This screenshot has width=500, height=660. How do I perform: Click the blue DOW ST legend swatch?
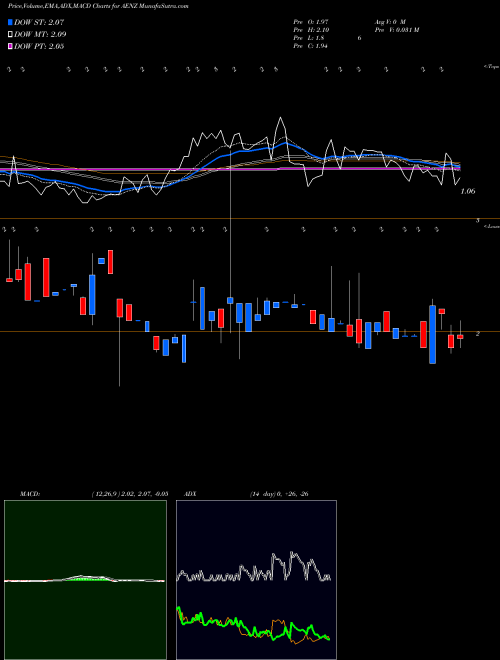coord(10,22)
